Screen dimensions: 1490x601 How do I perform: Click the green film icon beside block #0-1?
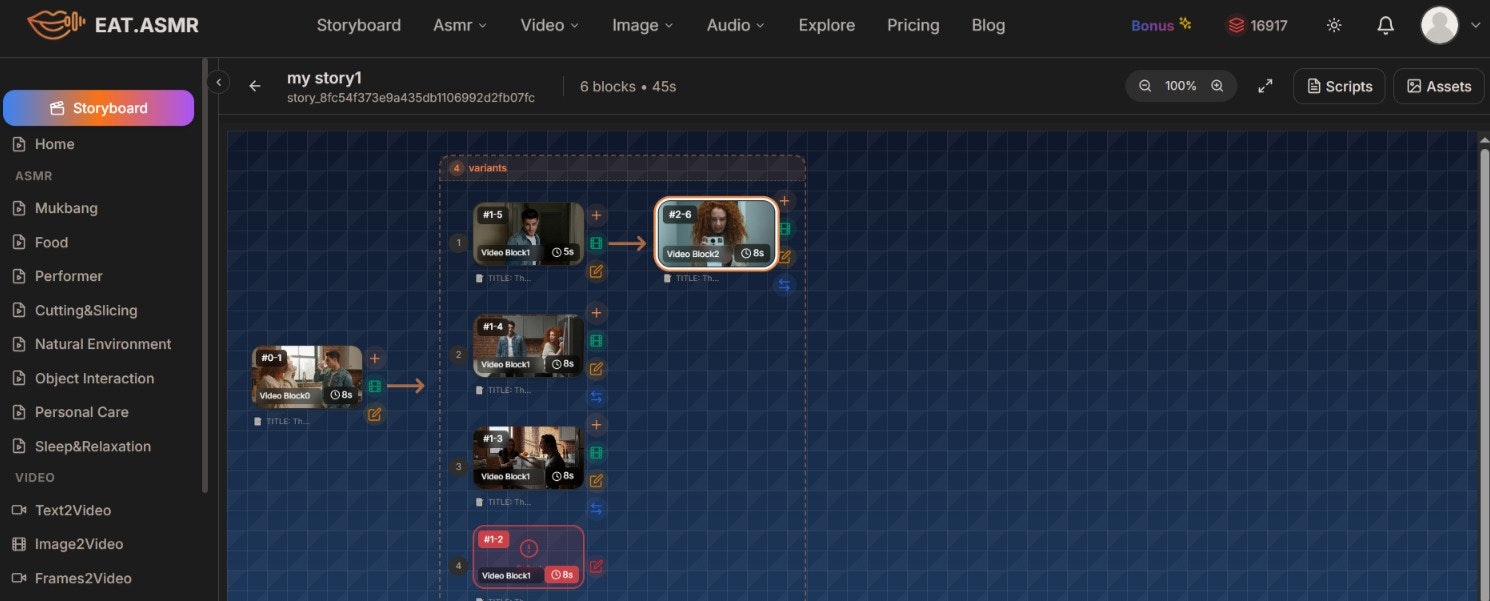click(x=375, y=386)
